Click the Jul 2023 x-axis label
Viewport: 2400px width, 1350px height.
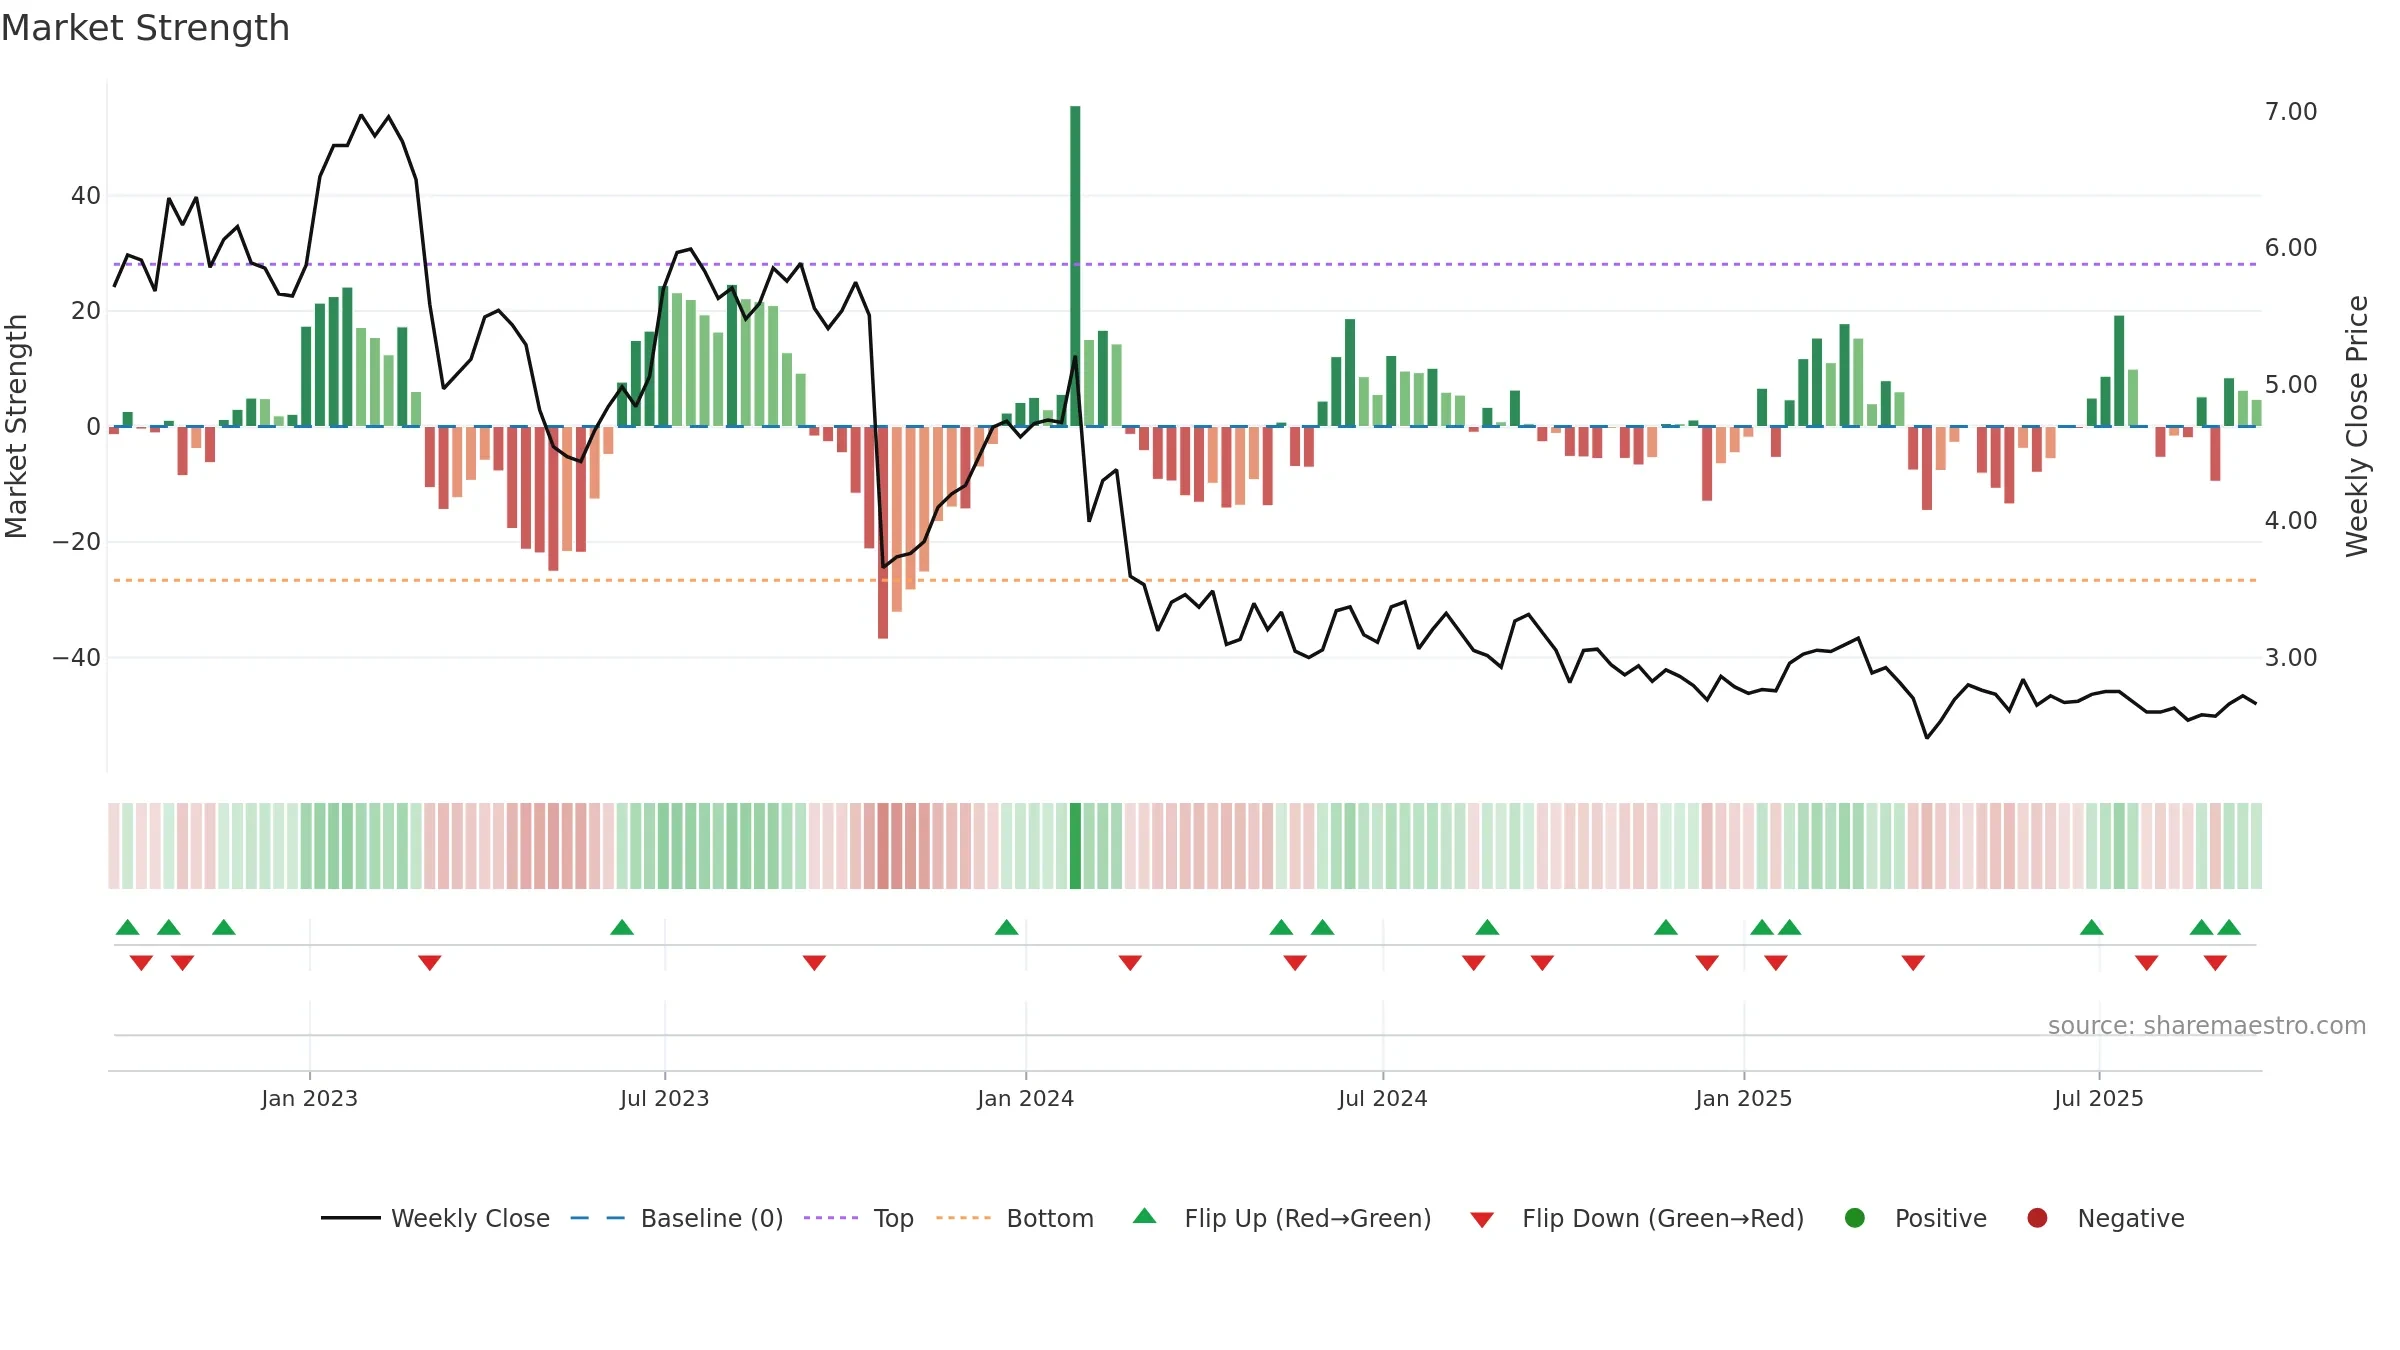pyautogui.click(x=665, y=1098)
